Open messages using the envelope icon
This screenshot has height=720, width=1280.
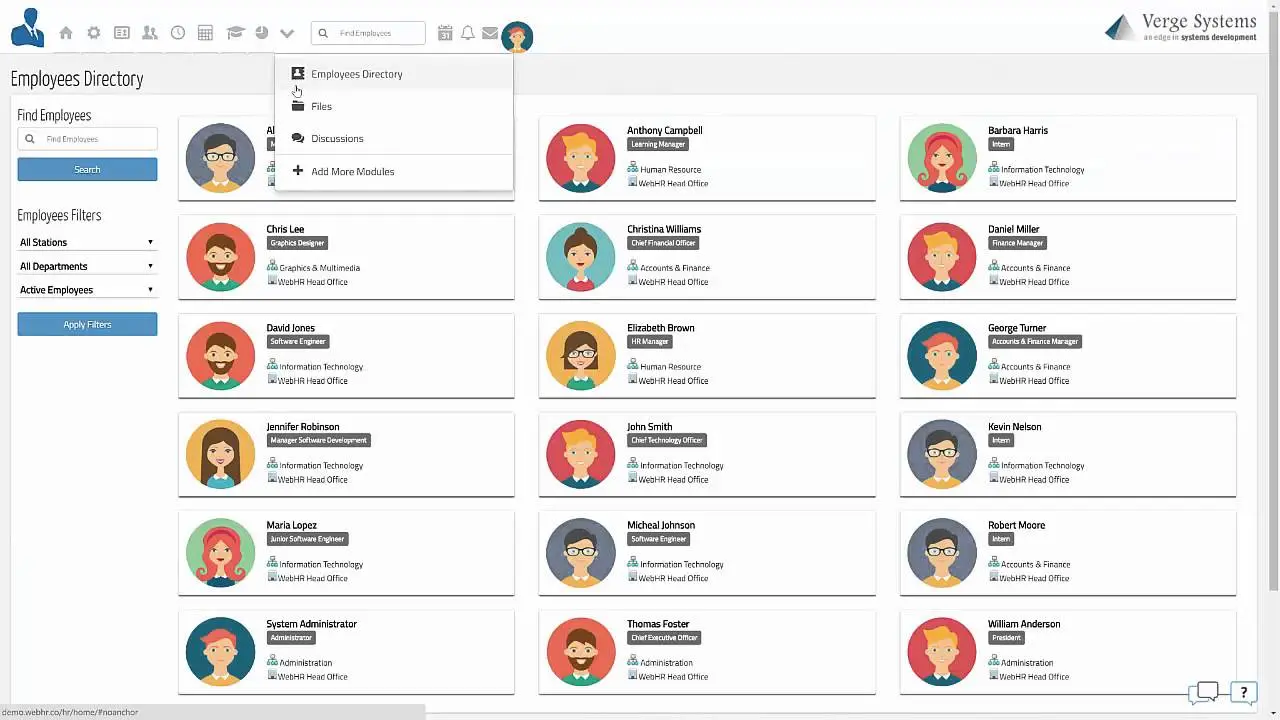[490, 32]
